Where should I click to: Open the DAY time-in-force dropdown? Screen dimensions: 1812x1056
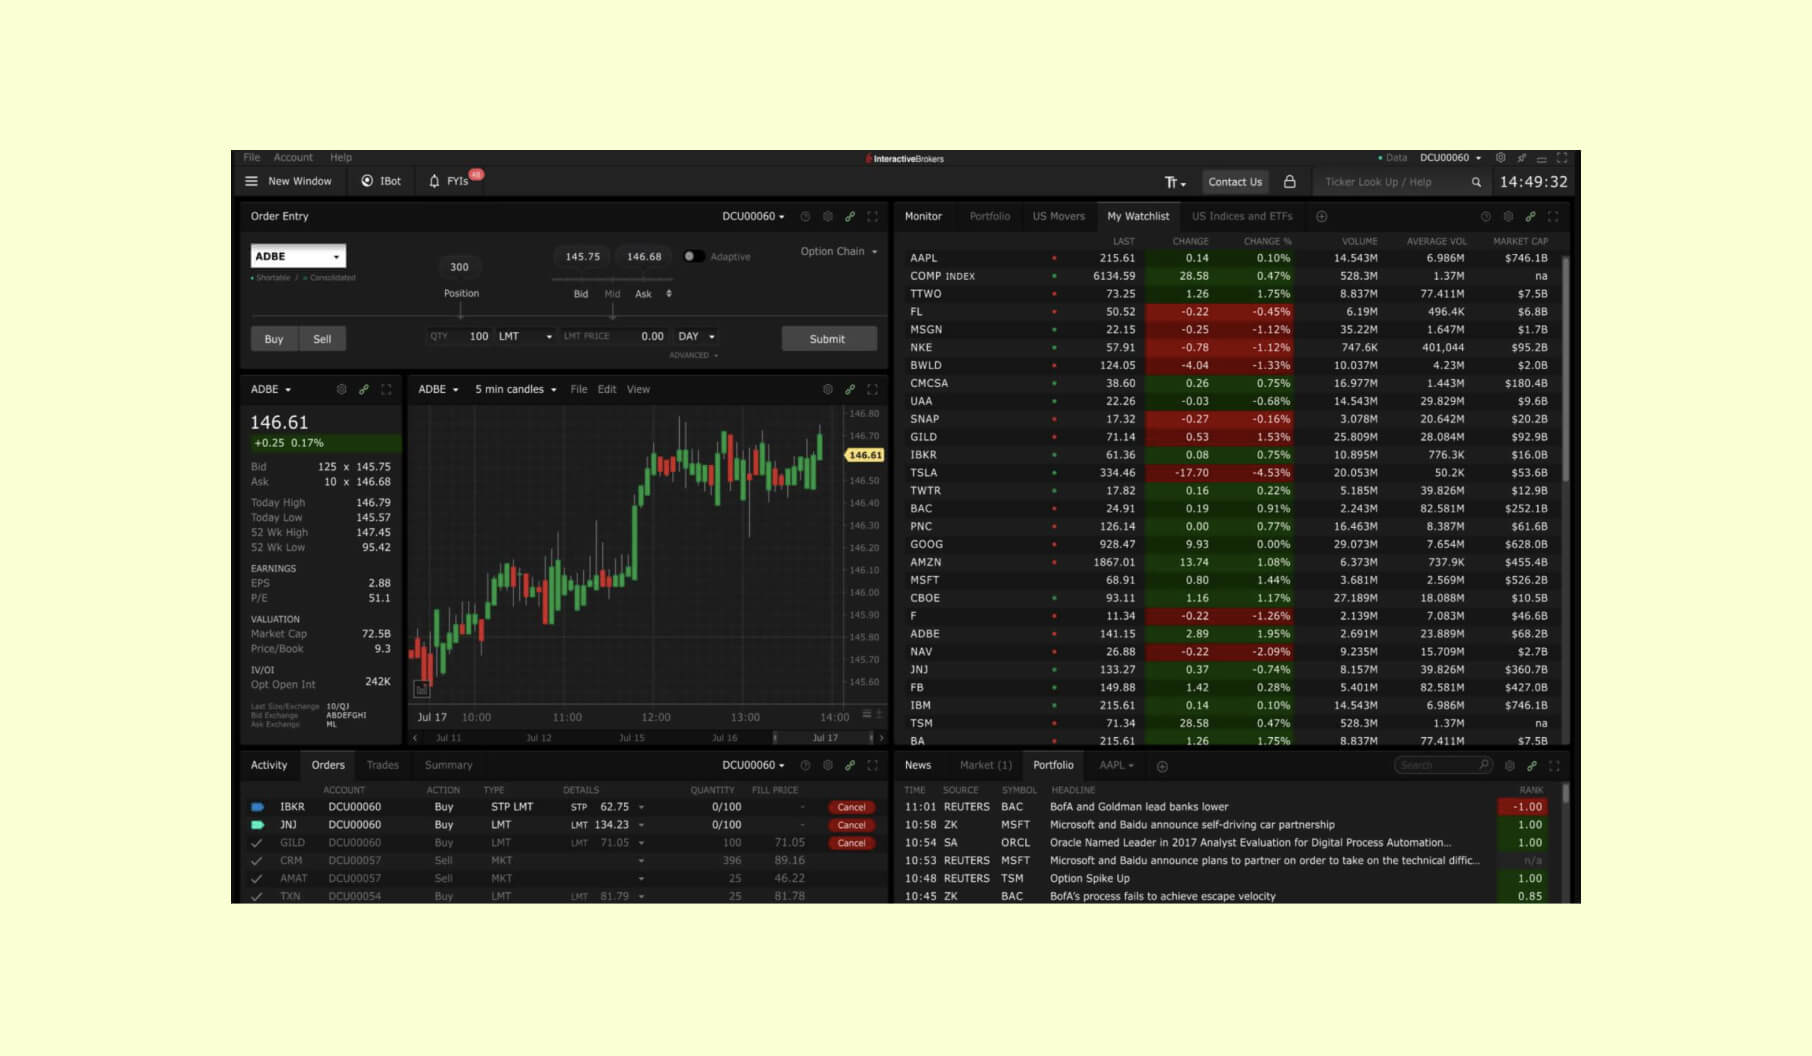(x=694, y=336)
